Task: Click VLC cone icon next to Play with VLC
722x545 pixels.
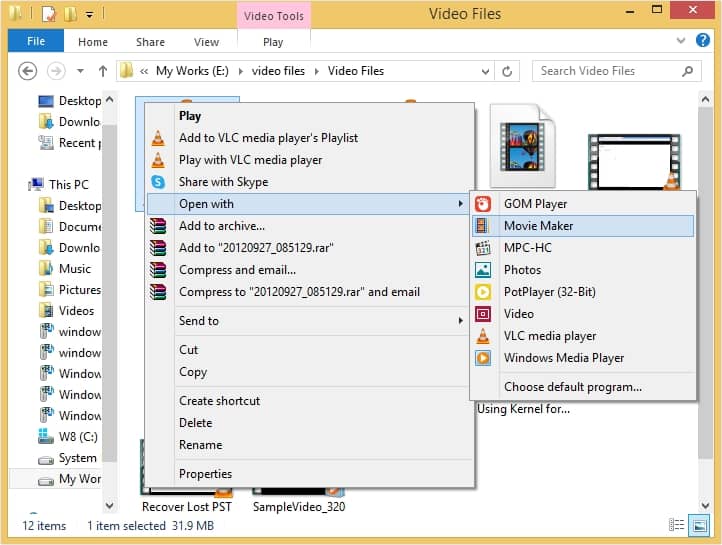Action: [x=158, y=160]
